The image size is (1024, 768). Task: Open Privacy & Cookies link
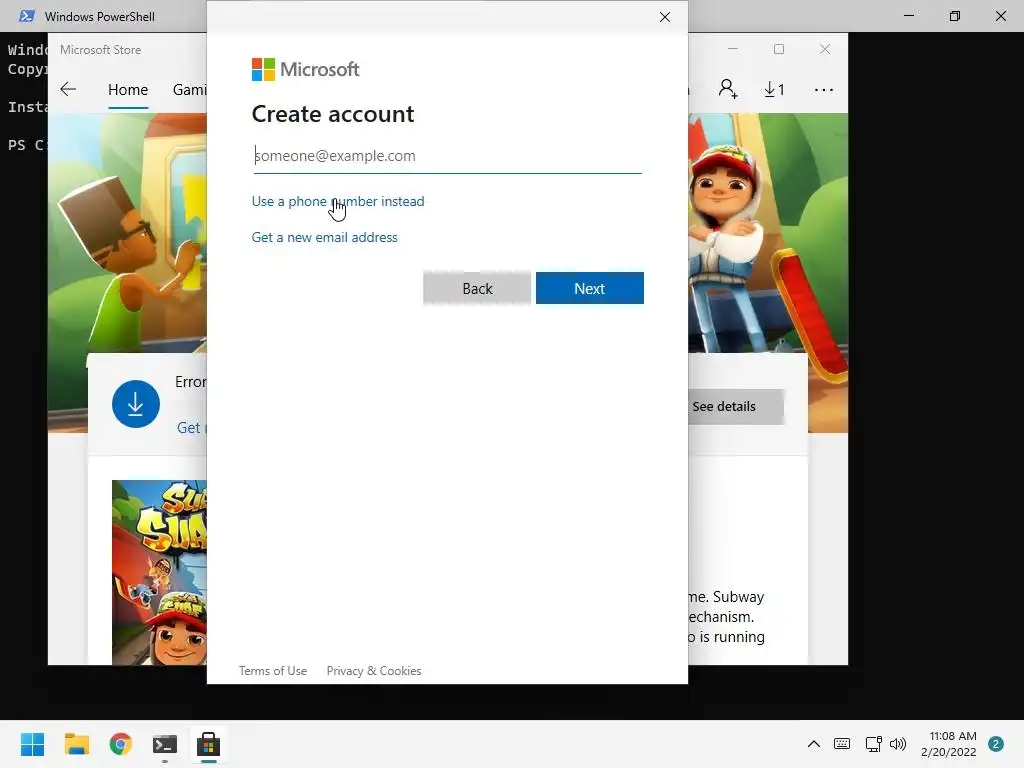[x=374, y=671]
